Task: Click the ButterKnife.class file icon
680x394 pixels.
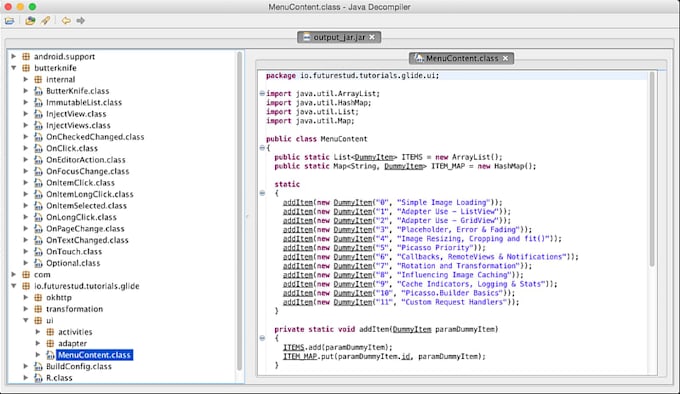Action: tap(38, 91)
